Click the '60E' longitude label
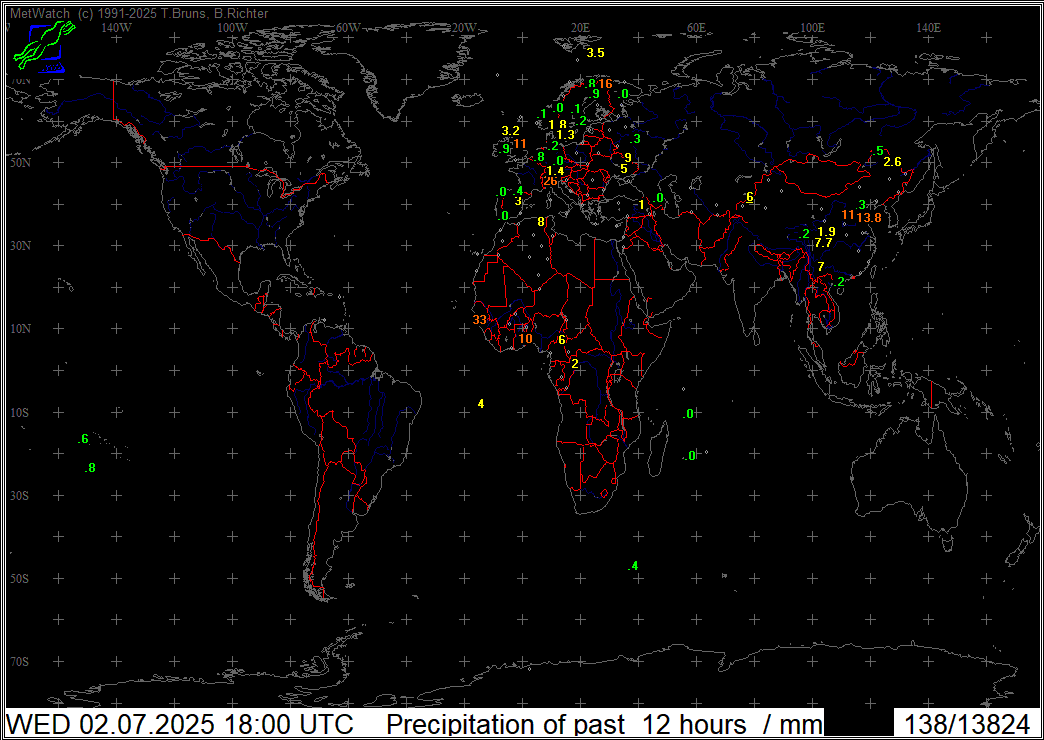The image size is (1044, 740). point(696,27)
